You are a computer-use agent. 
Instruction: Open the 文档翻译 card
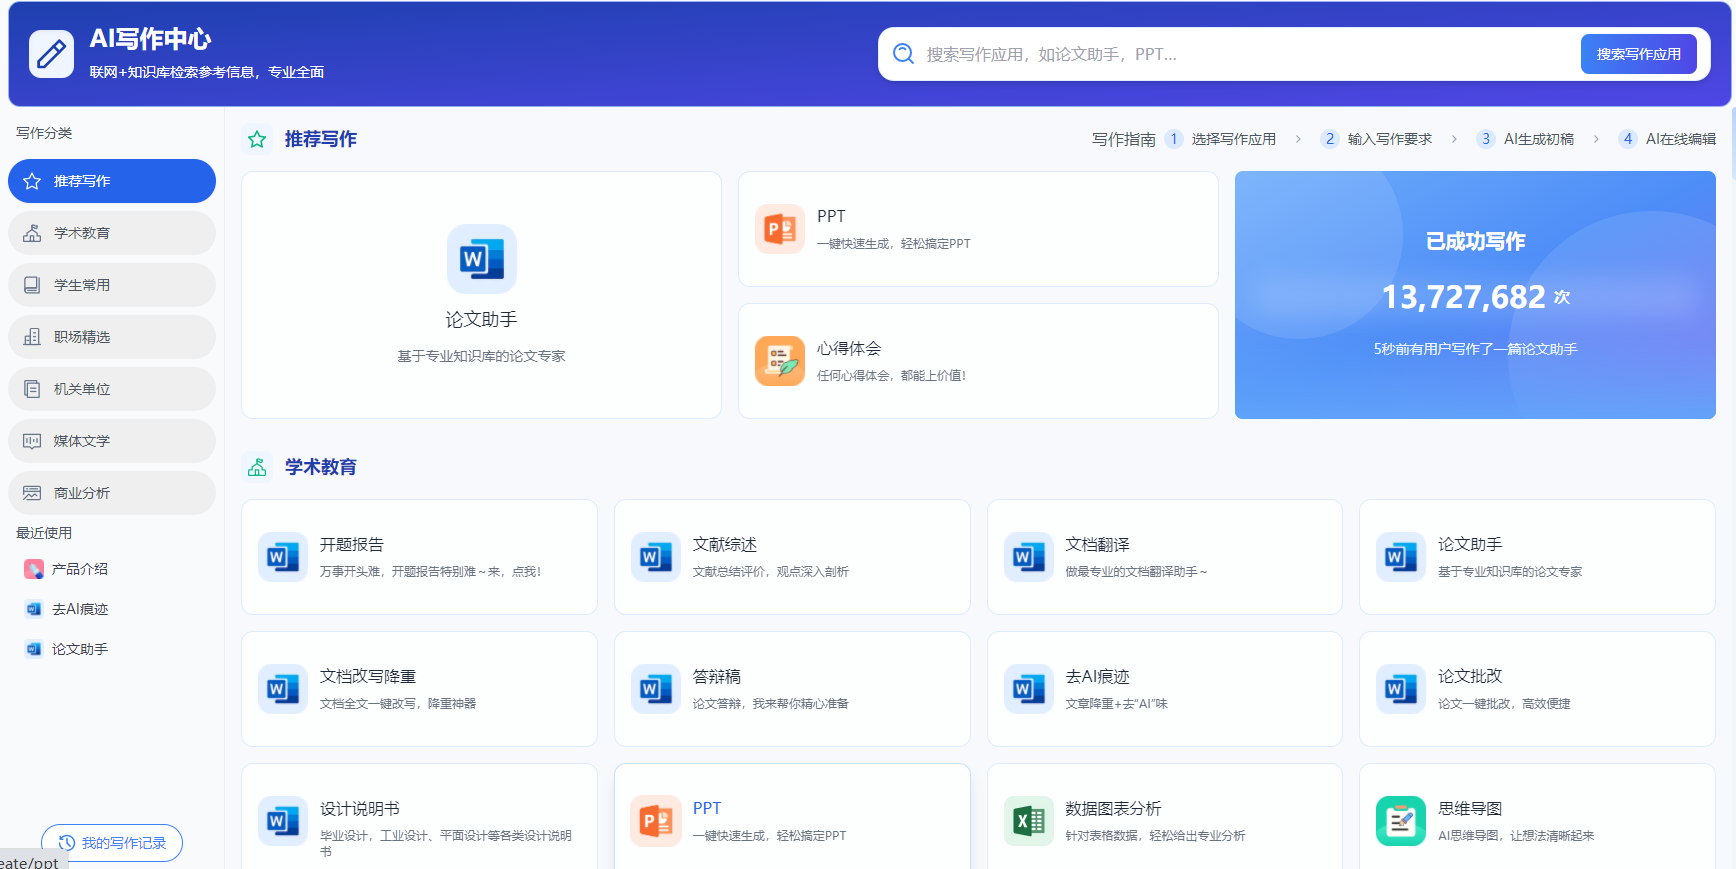[1165, 557]
